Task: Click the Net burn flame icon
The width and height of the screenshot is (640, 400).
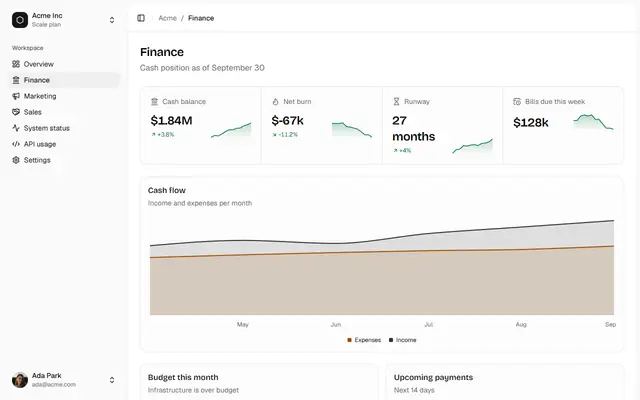Action: (275, 102)
